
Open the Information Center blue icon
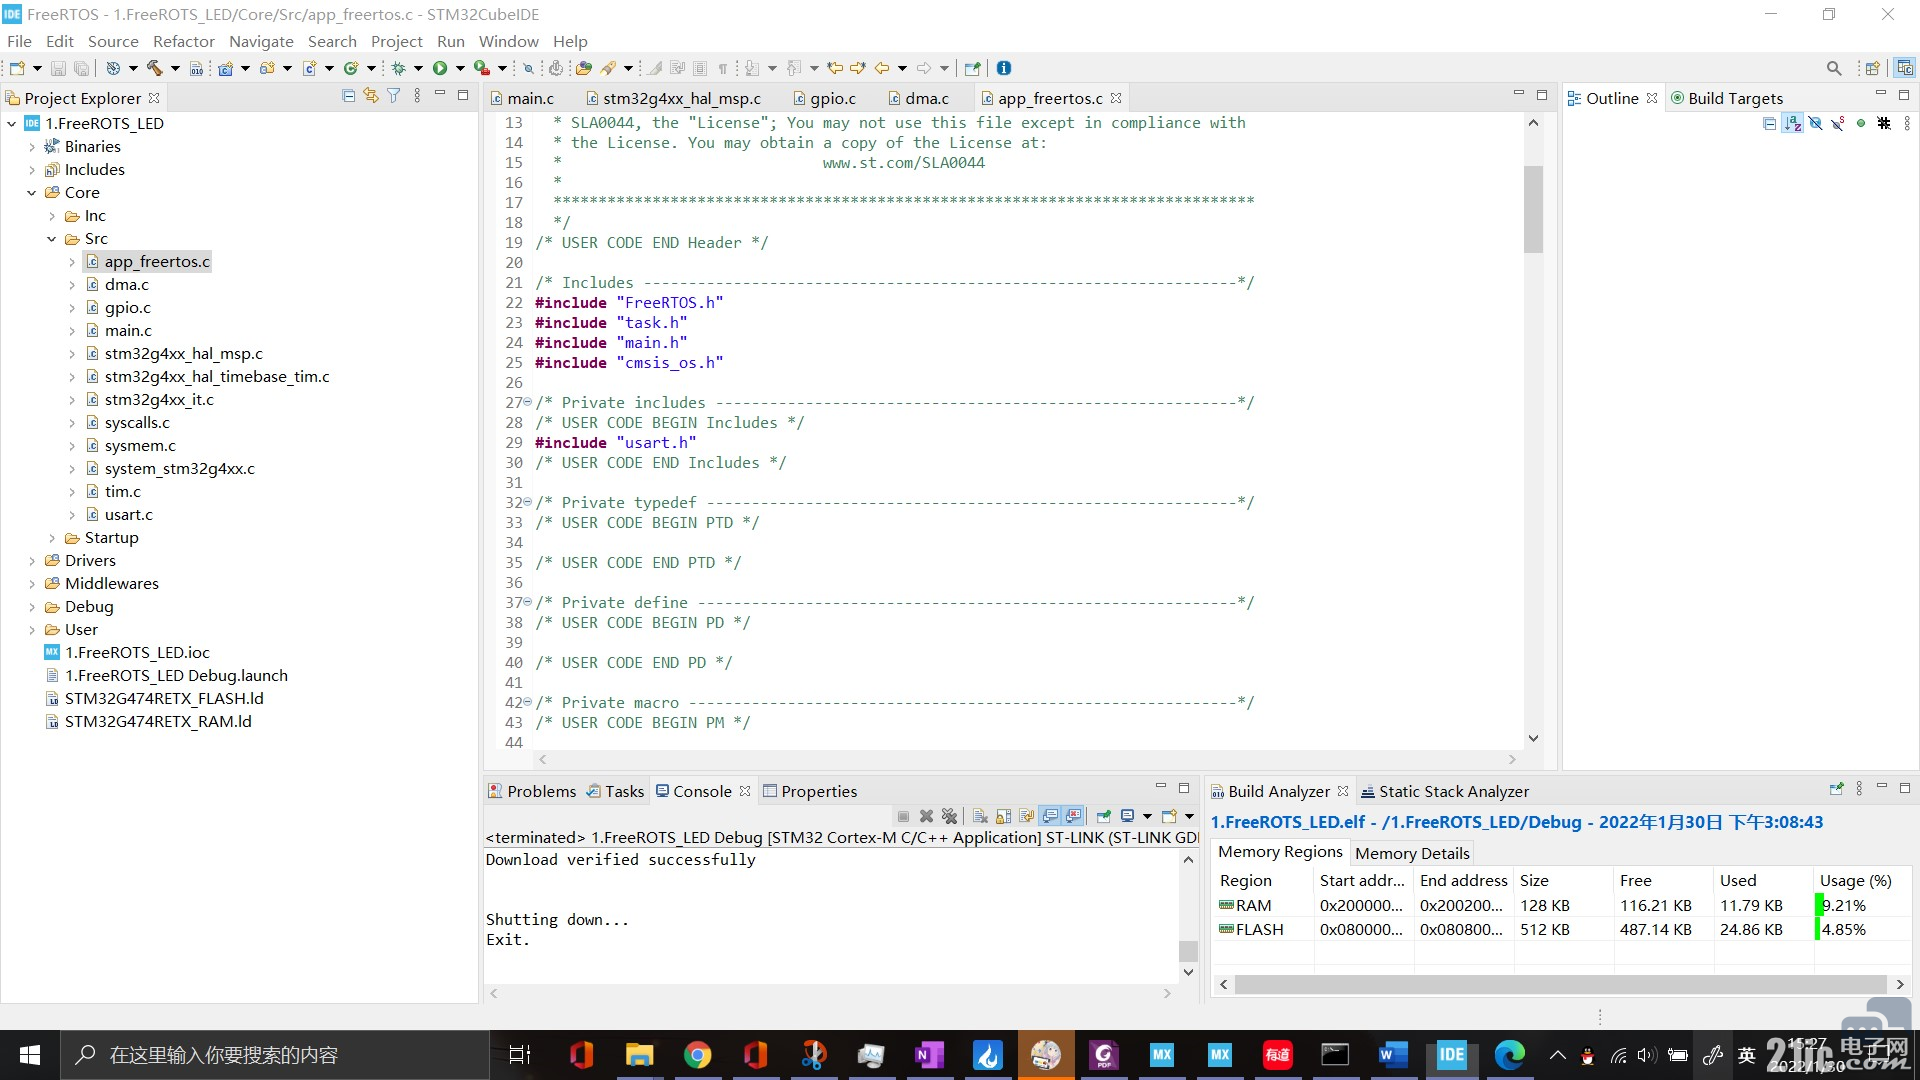pyautogui.click(x=1004, y=68)
